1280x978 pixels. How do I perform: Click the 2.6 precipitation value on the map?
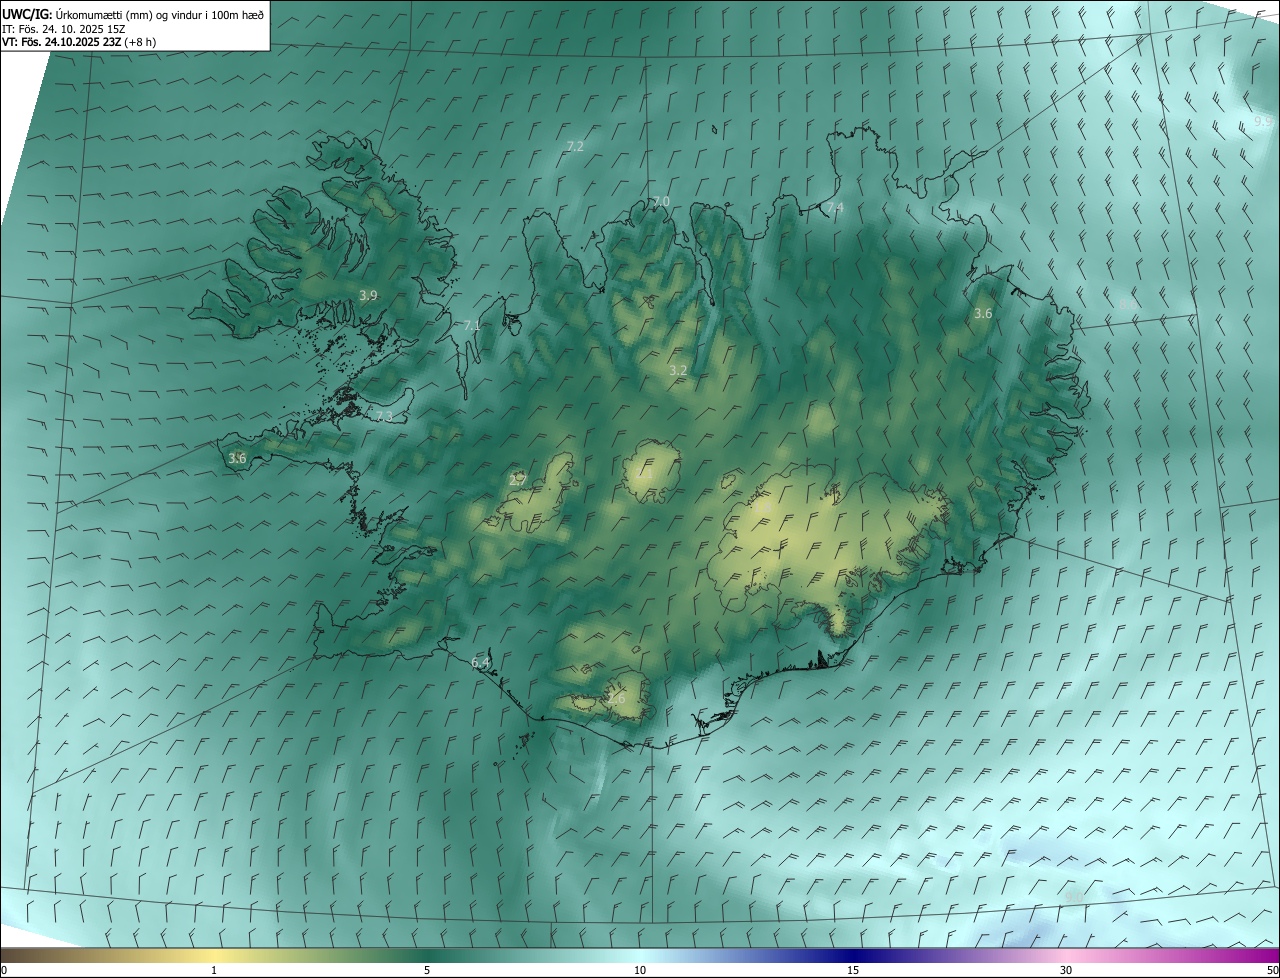pos(616,698)
